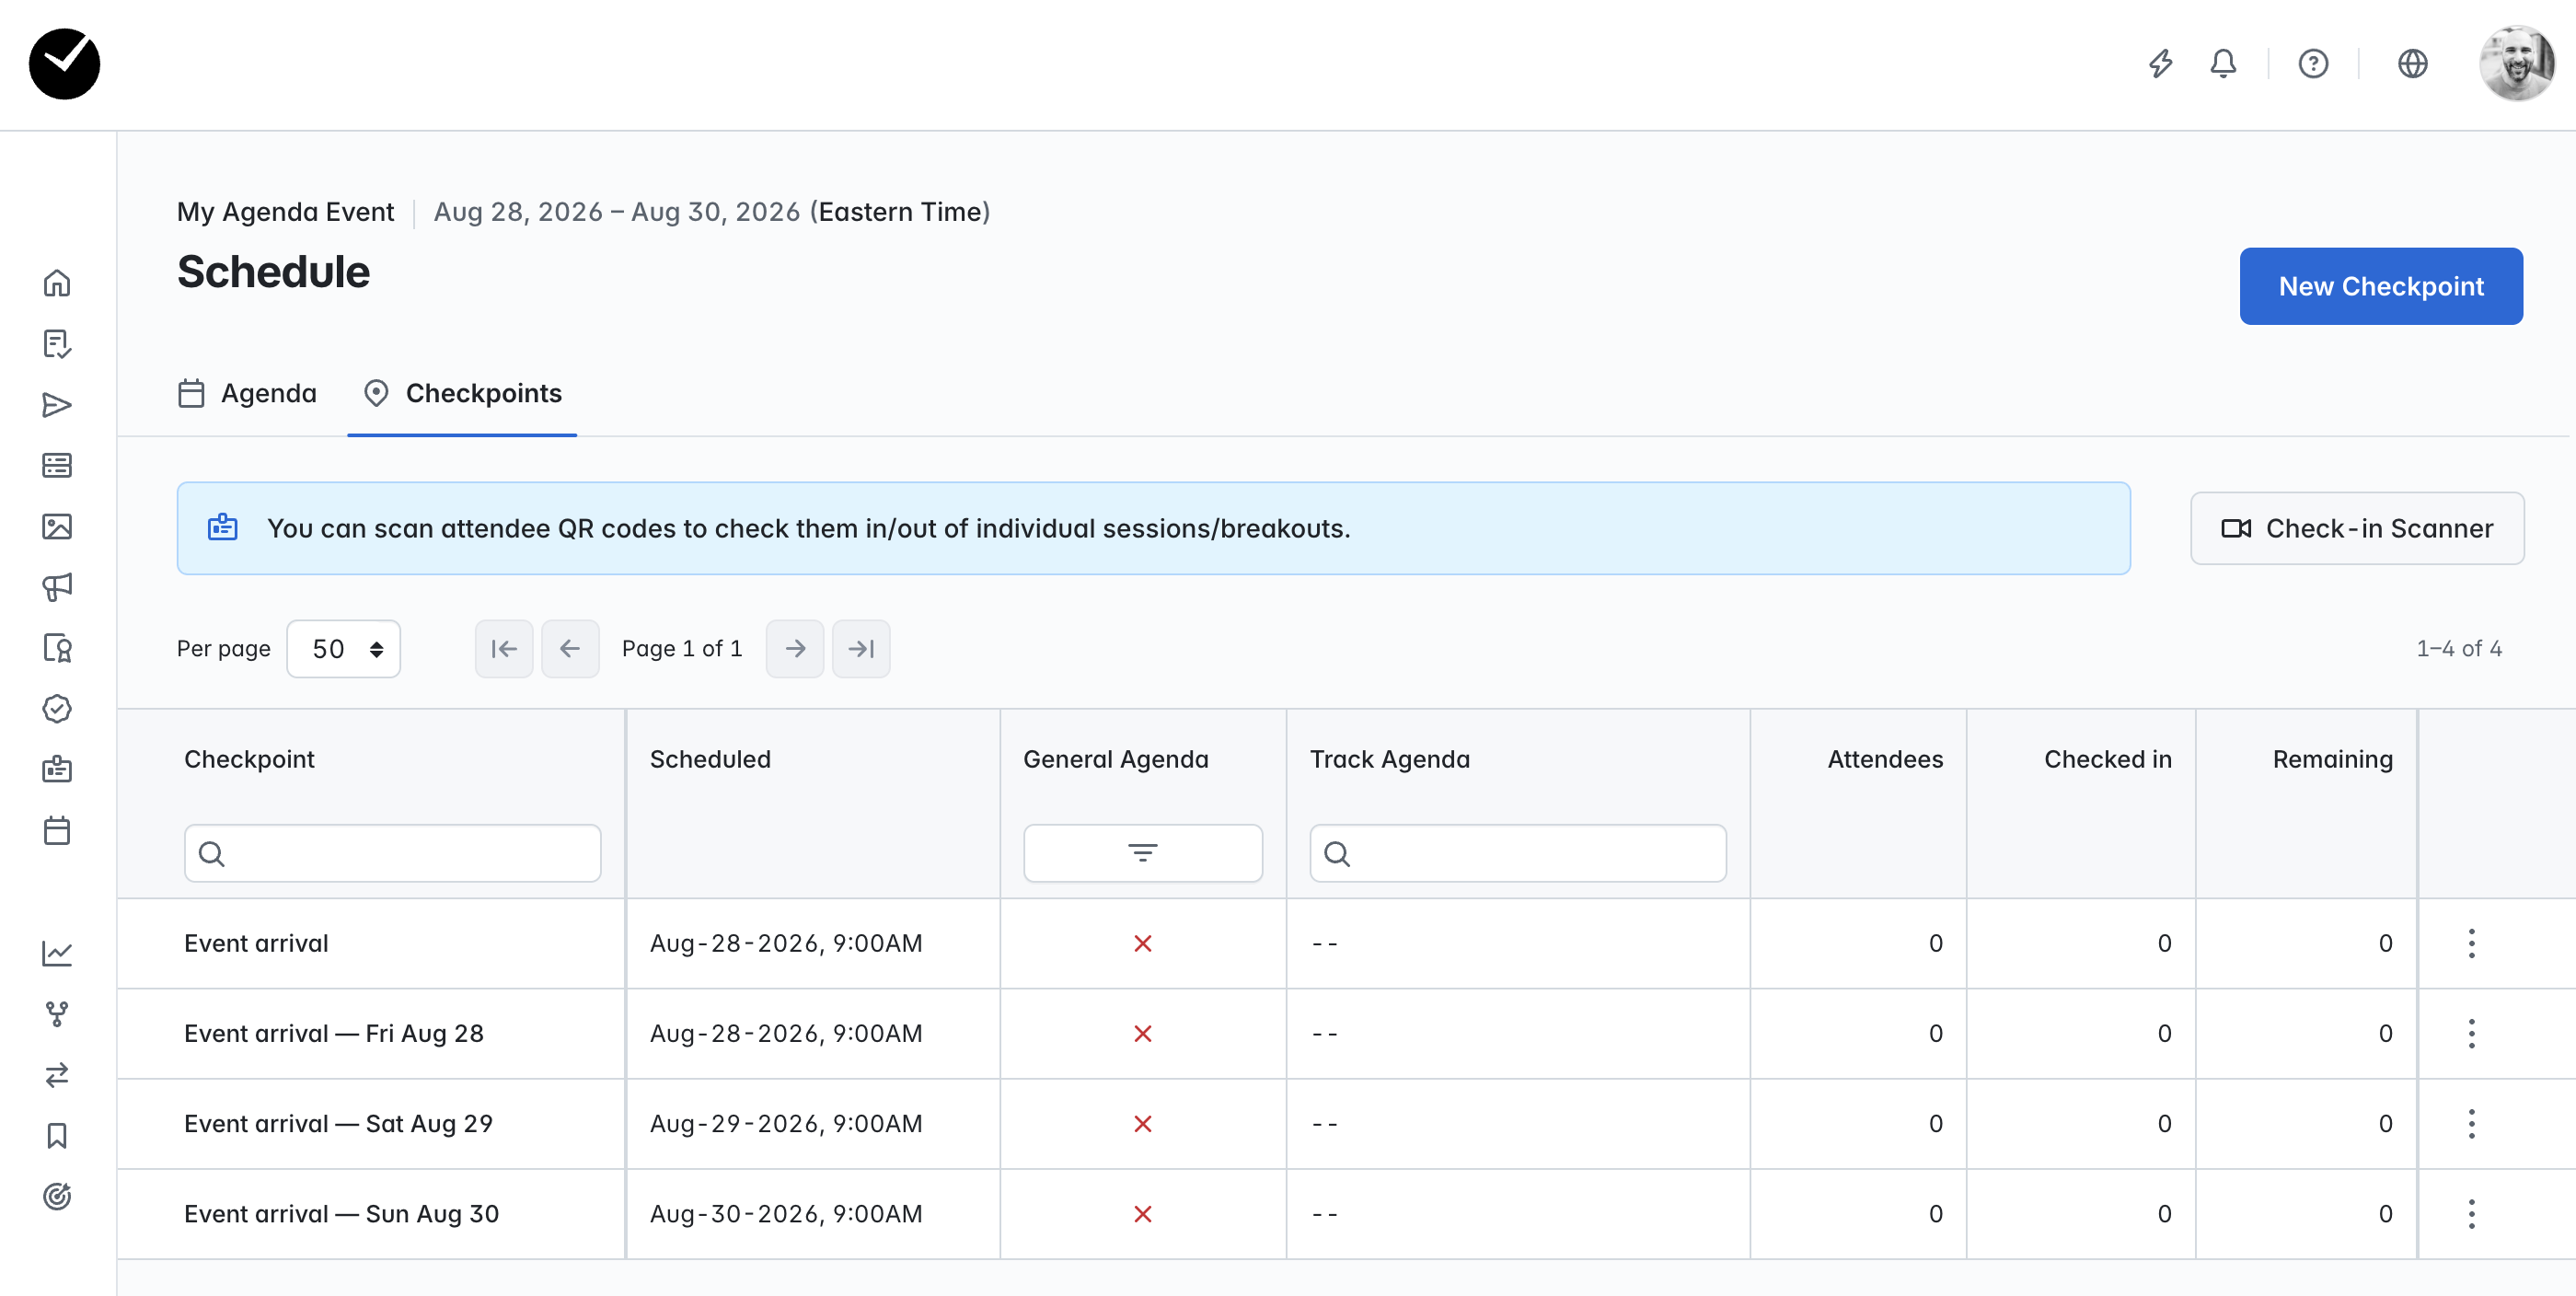Image resolution: width=2576 pixels, height=1296 pixels.
Task: Open the line chart analytics sidebar icon
Action: pos(57,953)
